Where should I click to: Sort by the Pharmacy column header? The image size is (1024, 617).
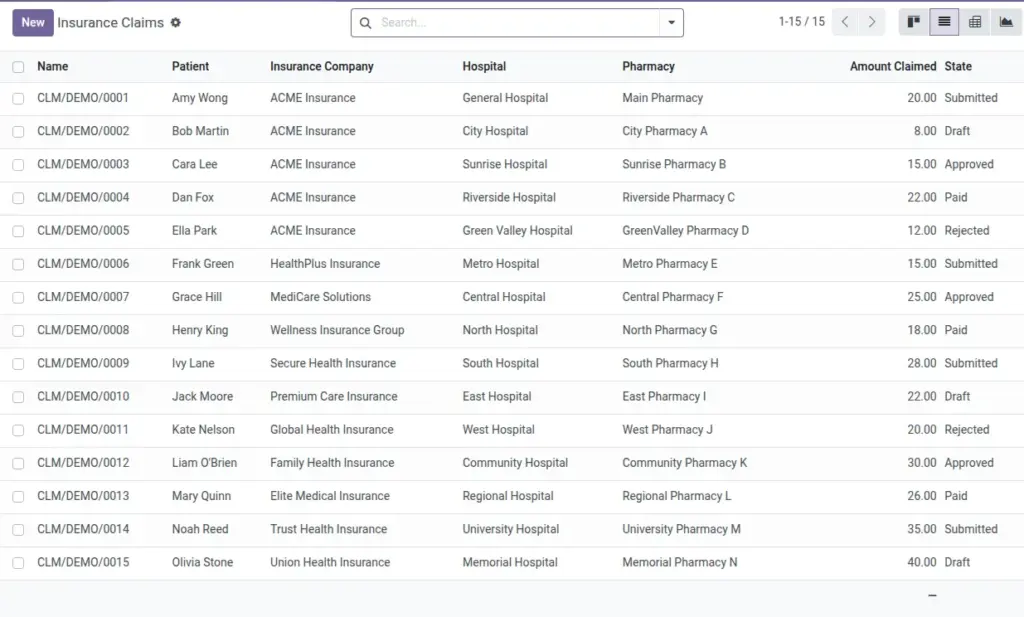click(648, 66)
